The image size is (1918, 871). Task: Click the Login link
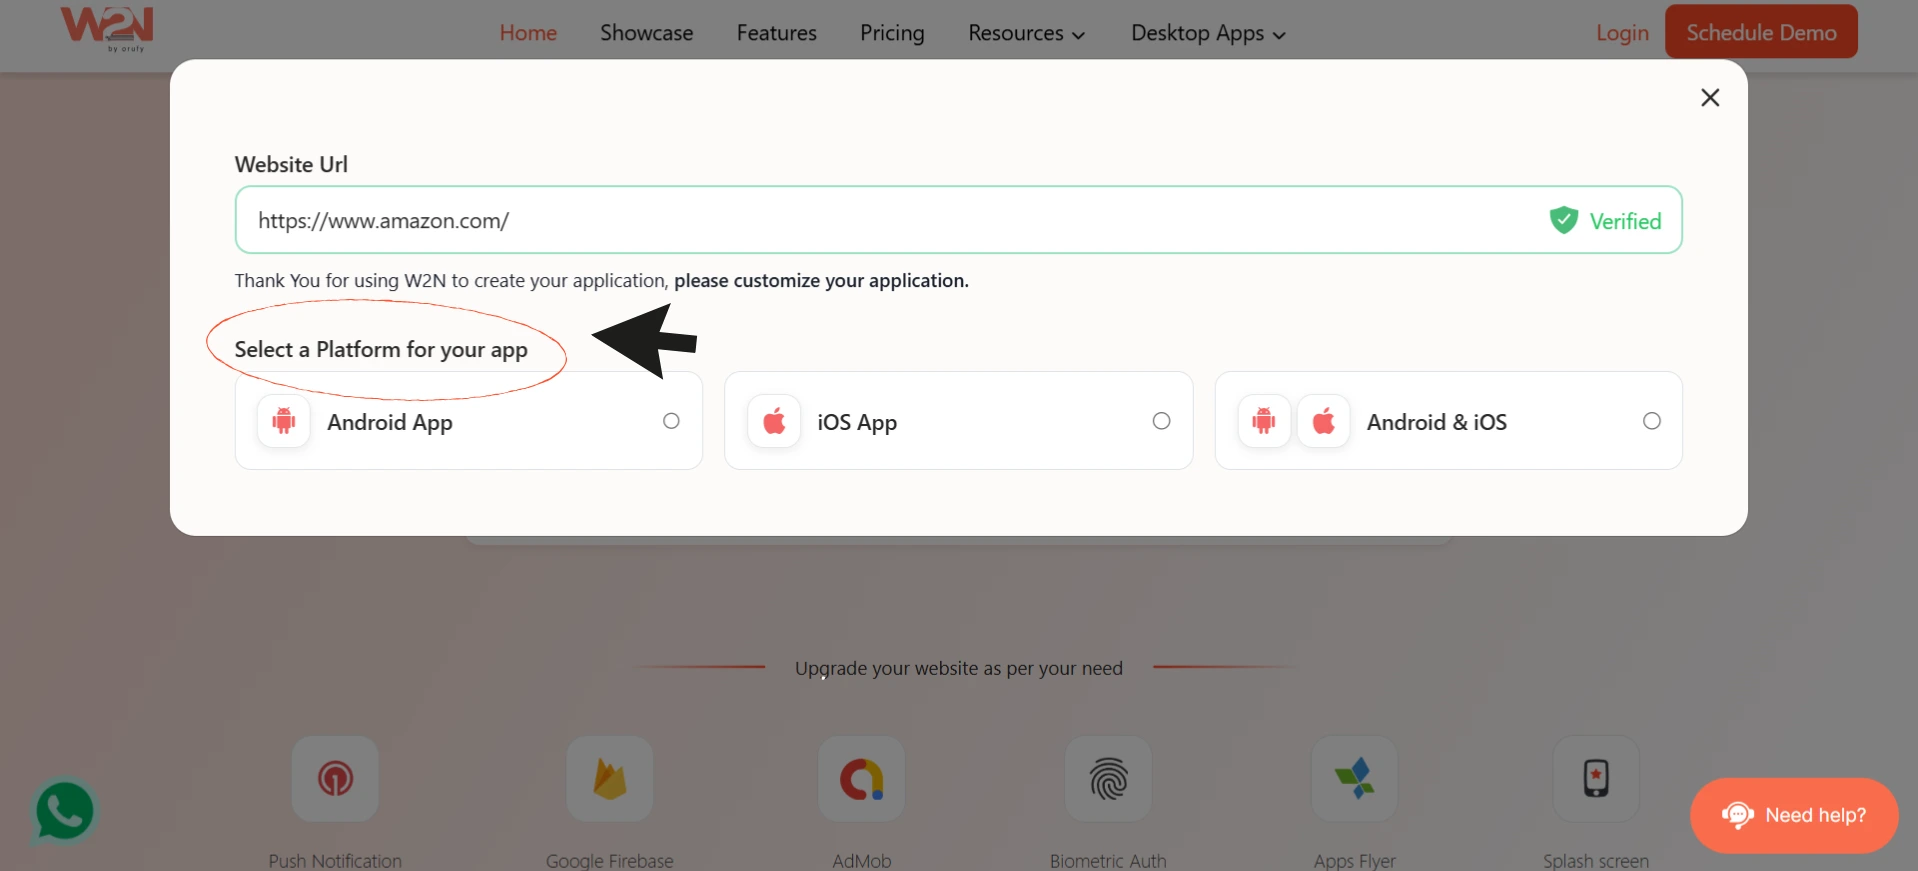[1622, 33]
